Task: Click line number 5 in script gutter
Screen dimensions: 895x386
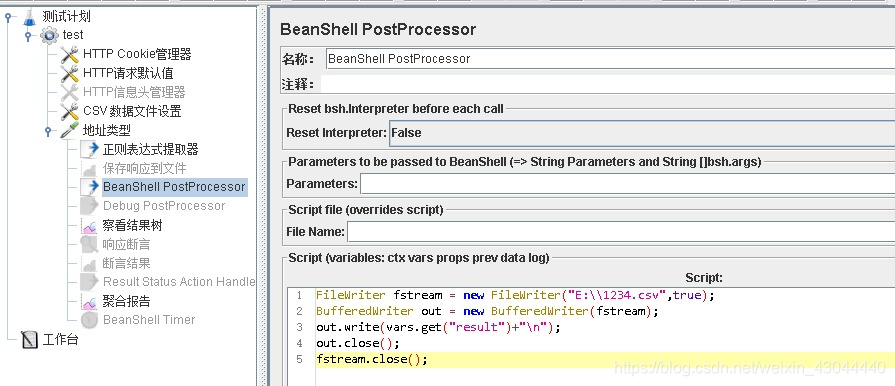Action: (x=300, y=359)
